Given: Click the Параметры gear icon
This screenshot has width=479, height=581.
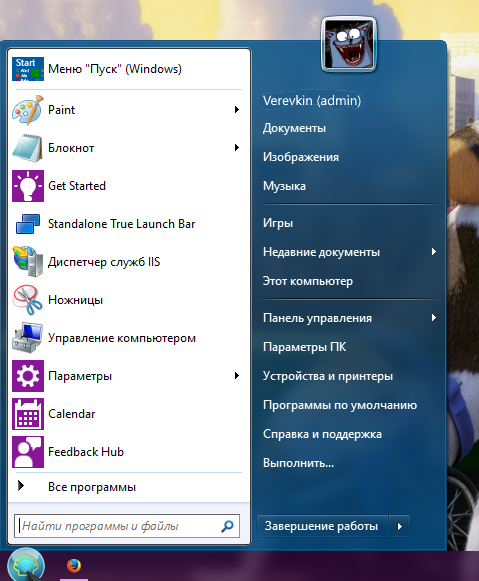Looking at the screenshot, I should click(28, 376).
